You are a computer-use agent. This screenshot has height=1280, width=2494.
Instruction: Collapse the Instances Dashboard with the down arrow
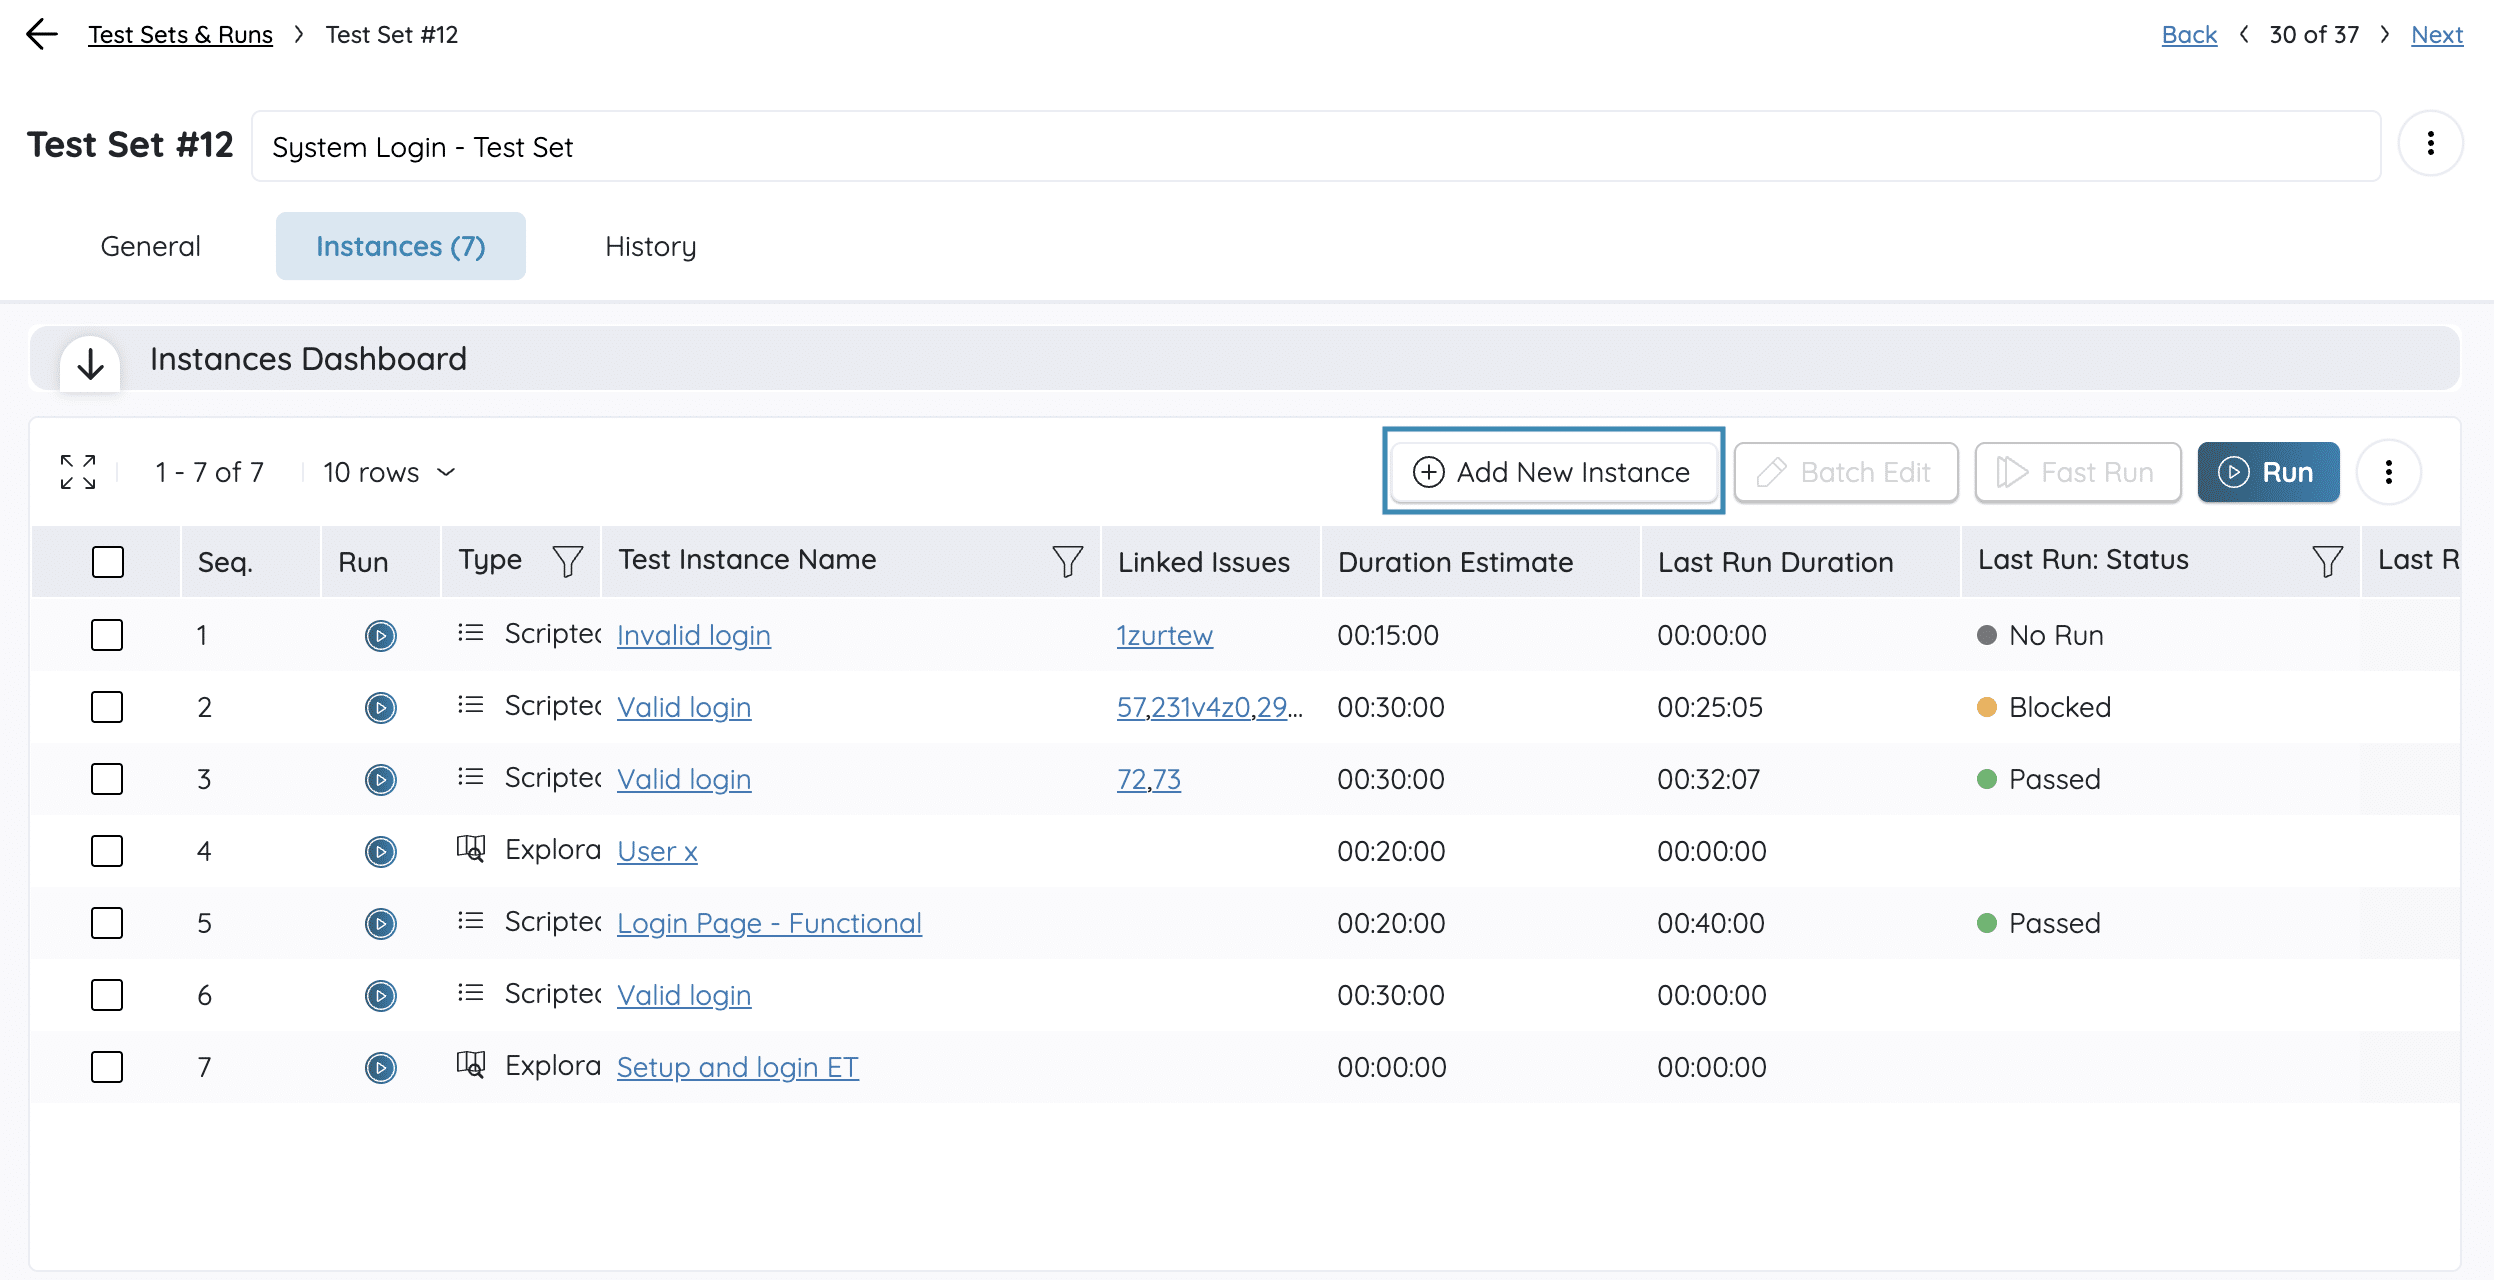point(90,363)
